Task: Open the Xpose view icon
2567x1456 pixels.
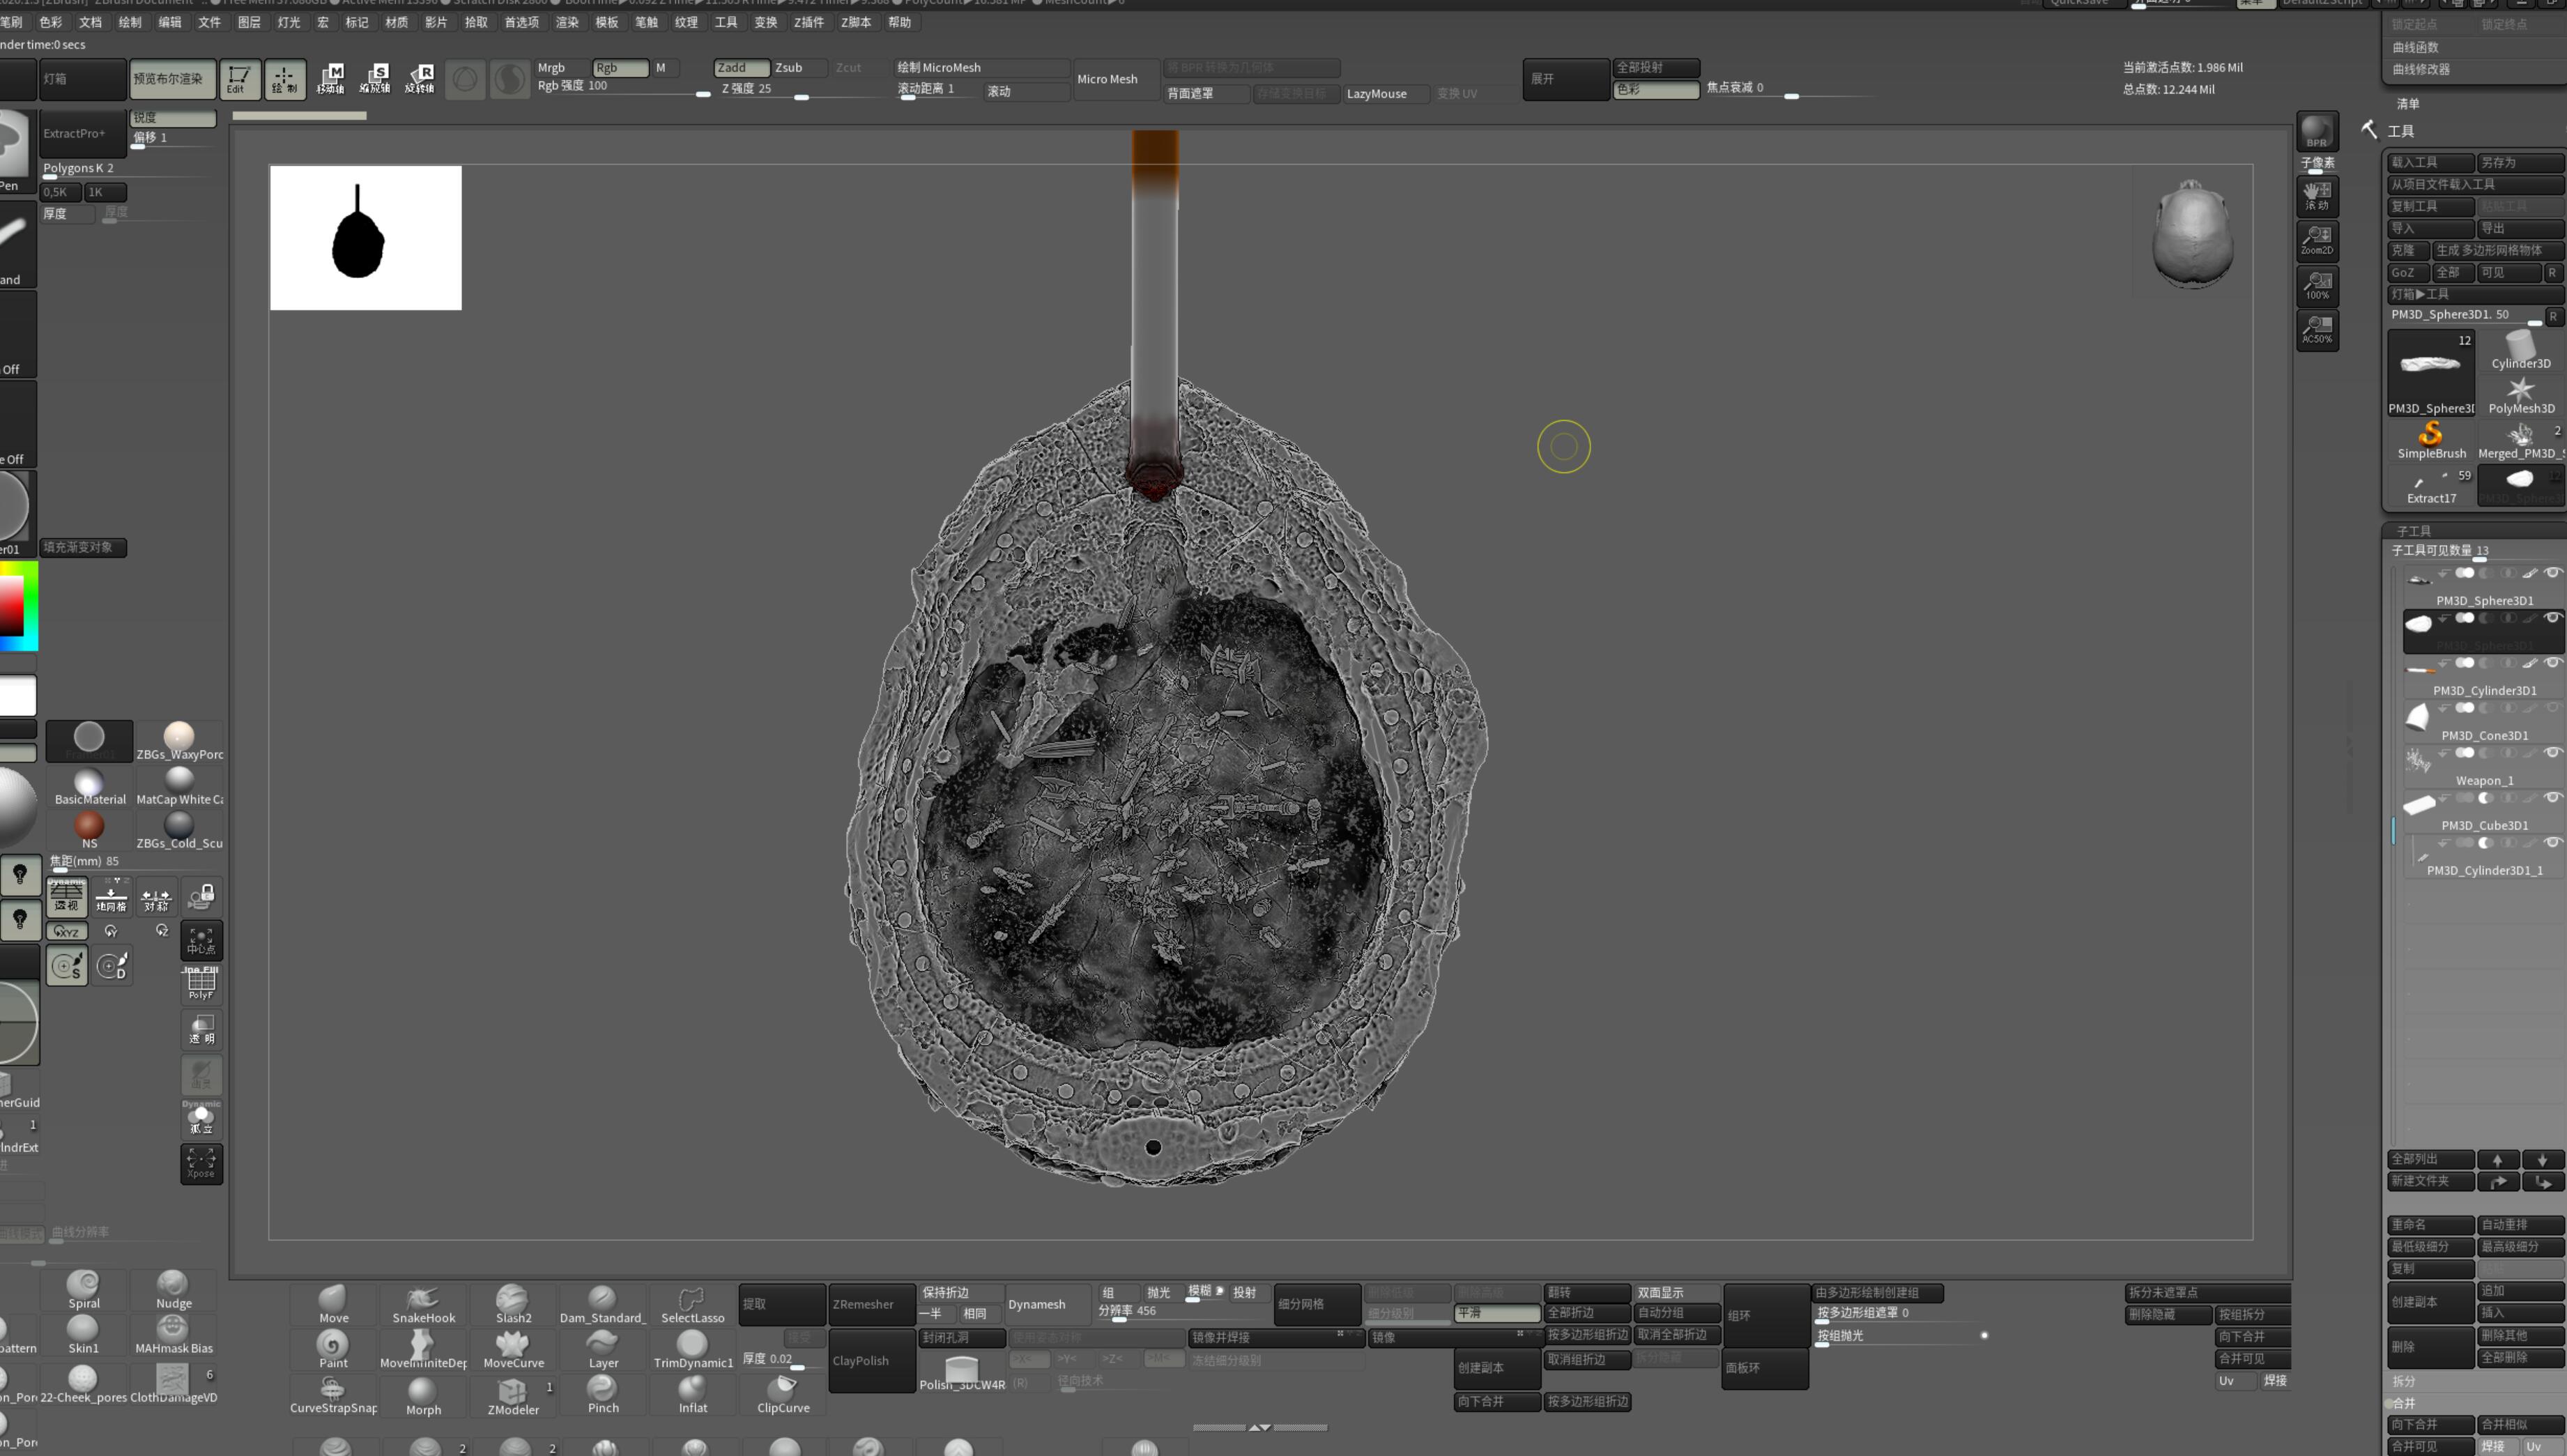Action: click(x=201, y=1163)
